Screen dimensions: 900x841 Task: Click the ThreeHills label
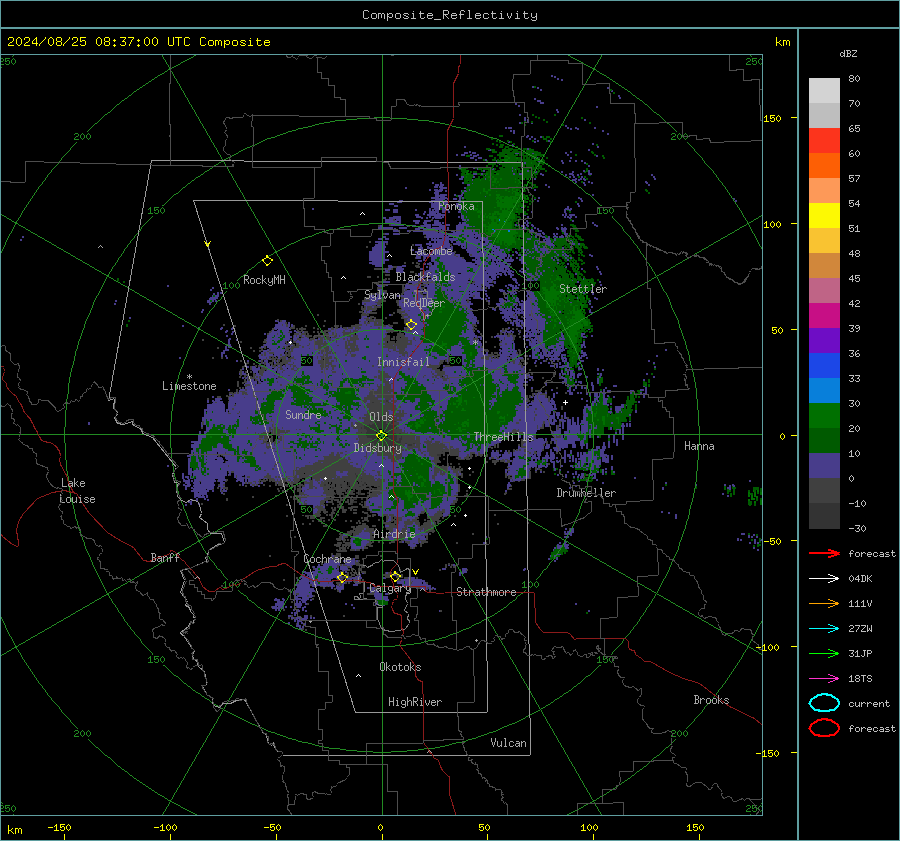pyautogui.click(x=503, y=437)
